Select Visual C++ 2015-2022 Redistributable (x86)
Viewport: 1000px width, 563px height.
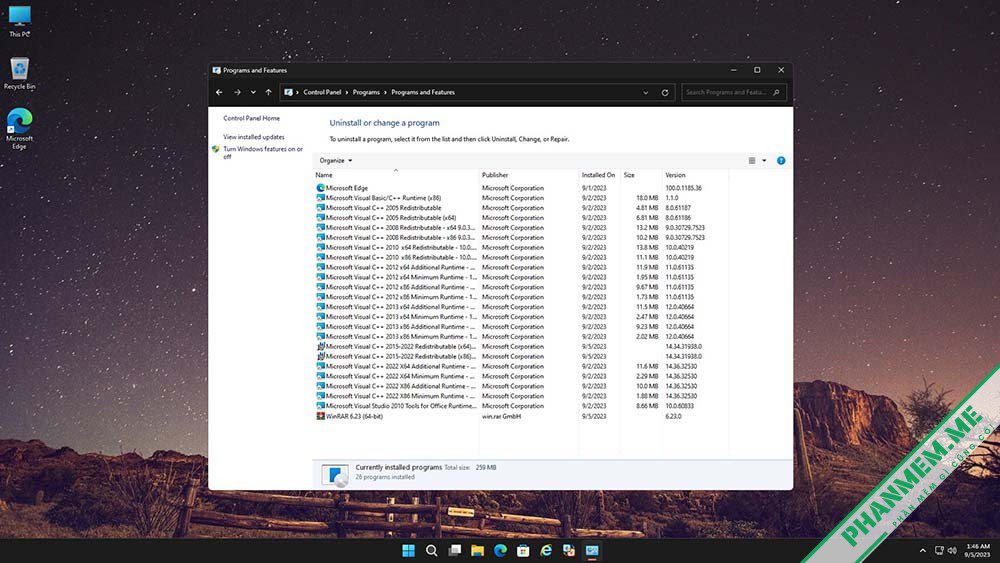(x=522, y=356)
